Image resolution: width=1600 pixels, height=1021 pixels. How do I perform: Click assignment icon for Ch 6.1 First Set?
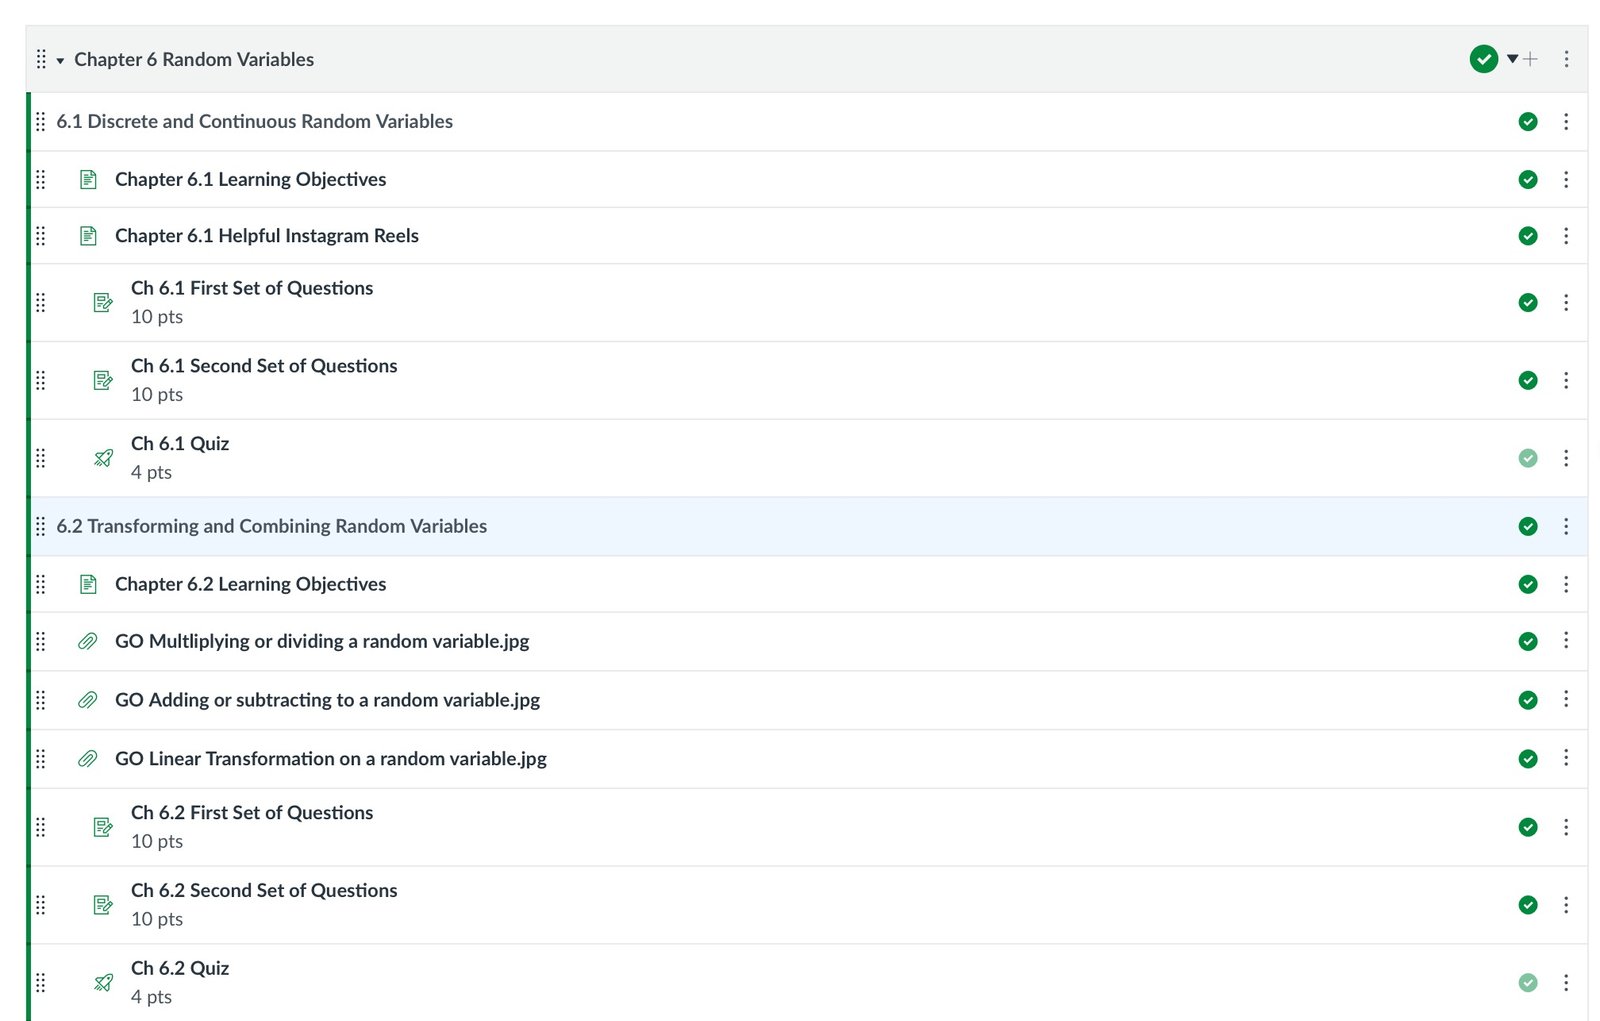(103, 302)
